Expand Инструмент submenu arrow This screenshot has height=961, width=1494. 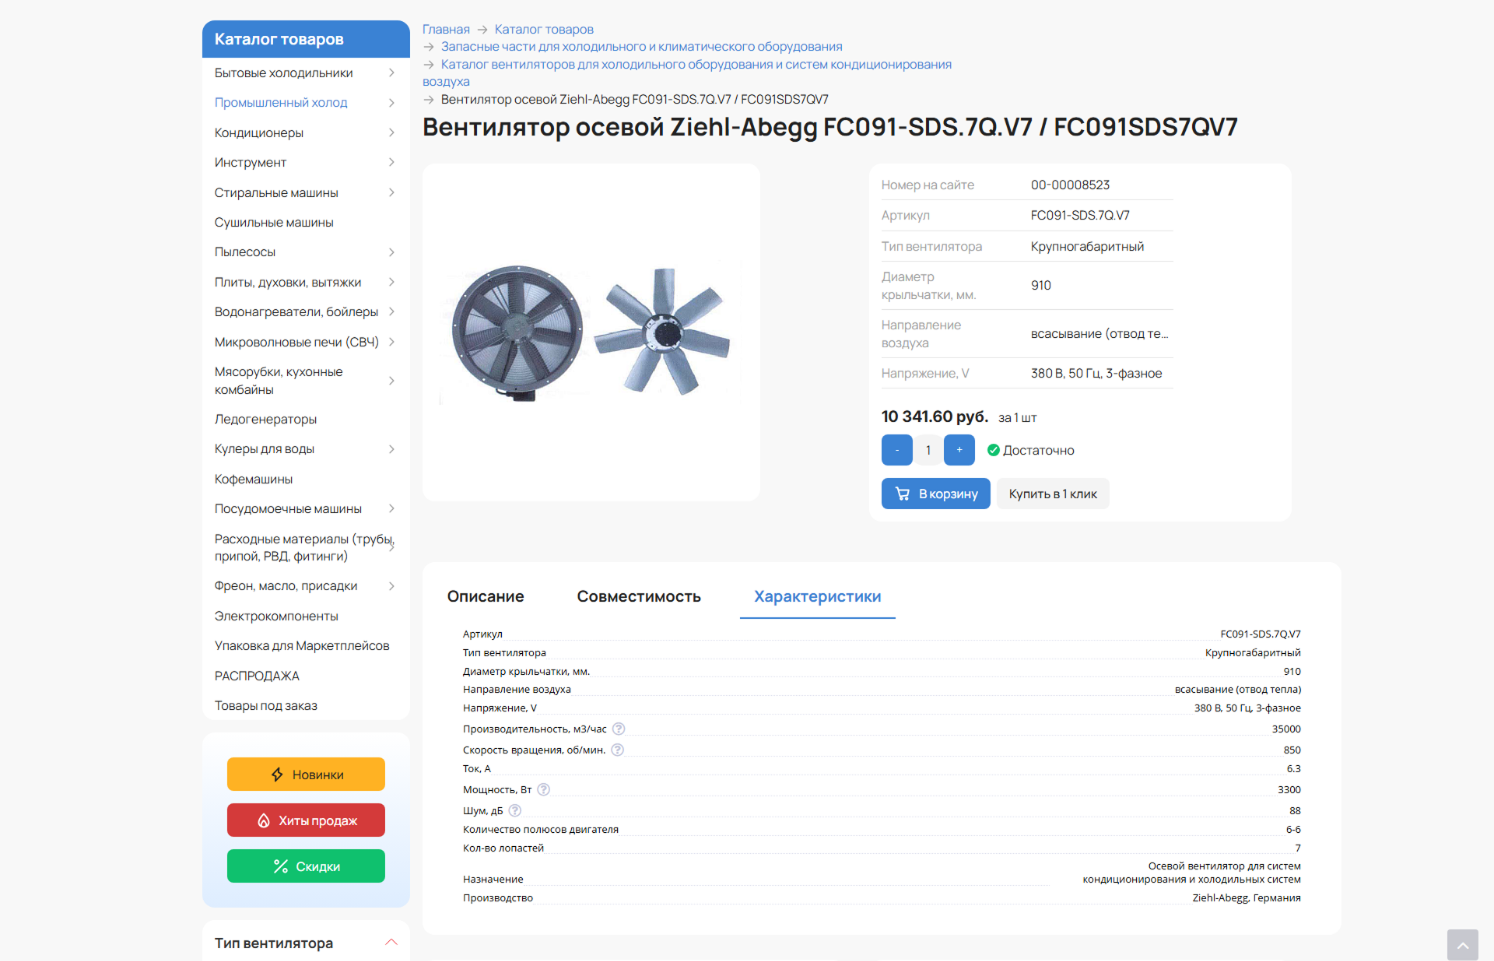point(391,162)
